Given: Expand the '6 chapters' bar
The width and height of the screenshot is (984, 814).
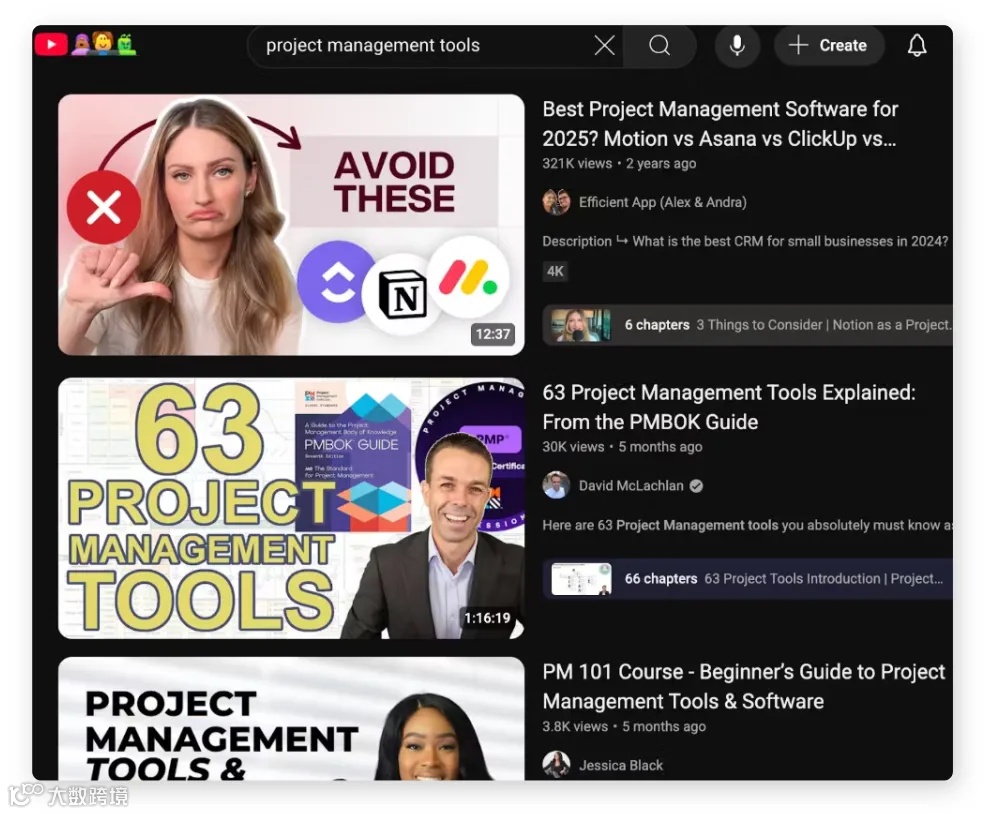Looking at the screenshot, I should tap(747, 324).
